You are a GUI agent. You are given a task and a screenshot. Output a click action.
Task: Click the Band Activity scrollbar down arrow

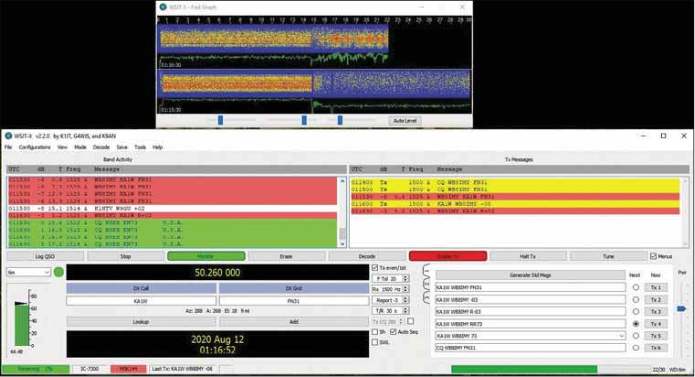[342, 244]
